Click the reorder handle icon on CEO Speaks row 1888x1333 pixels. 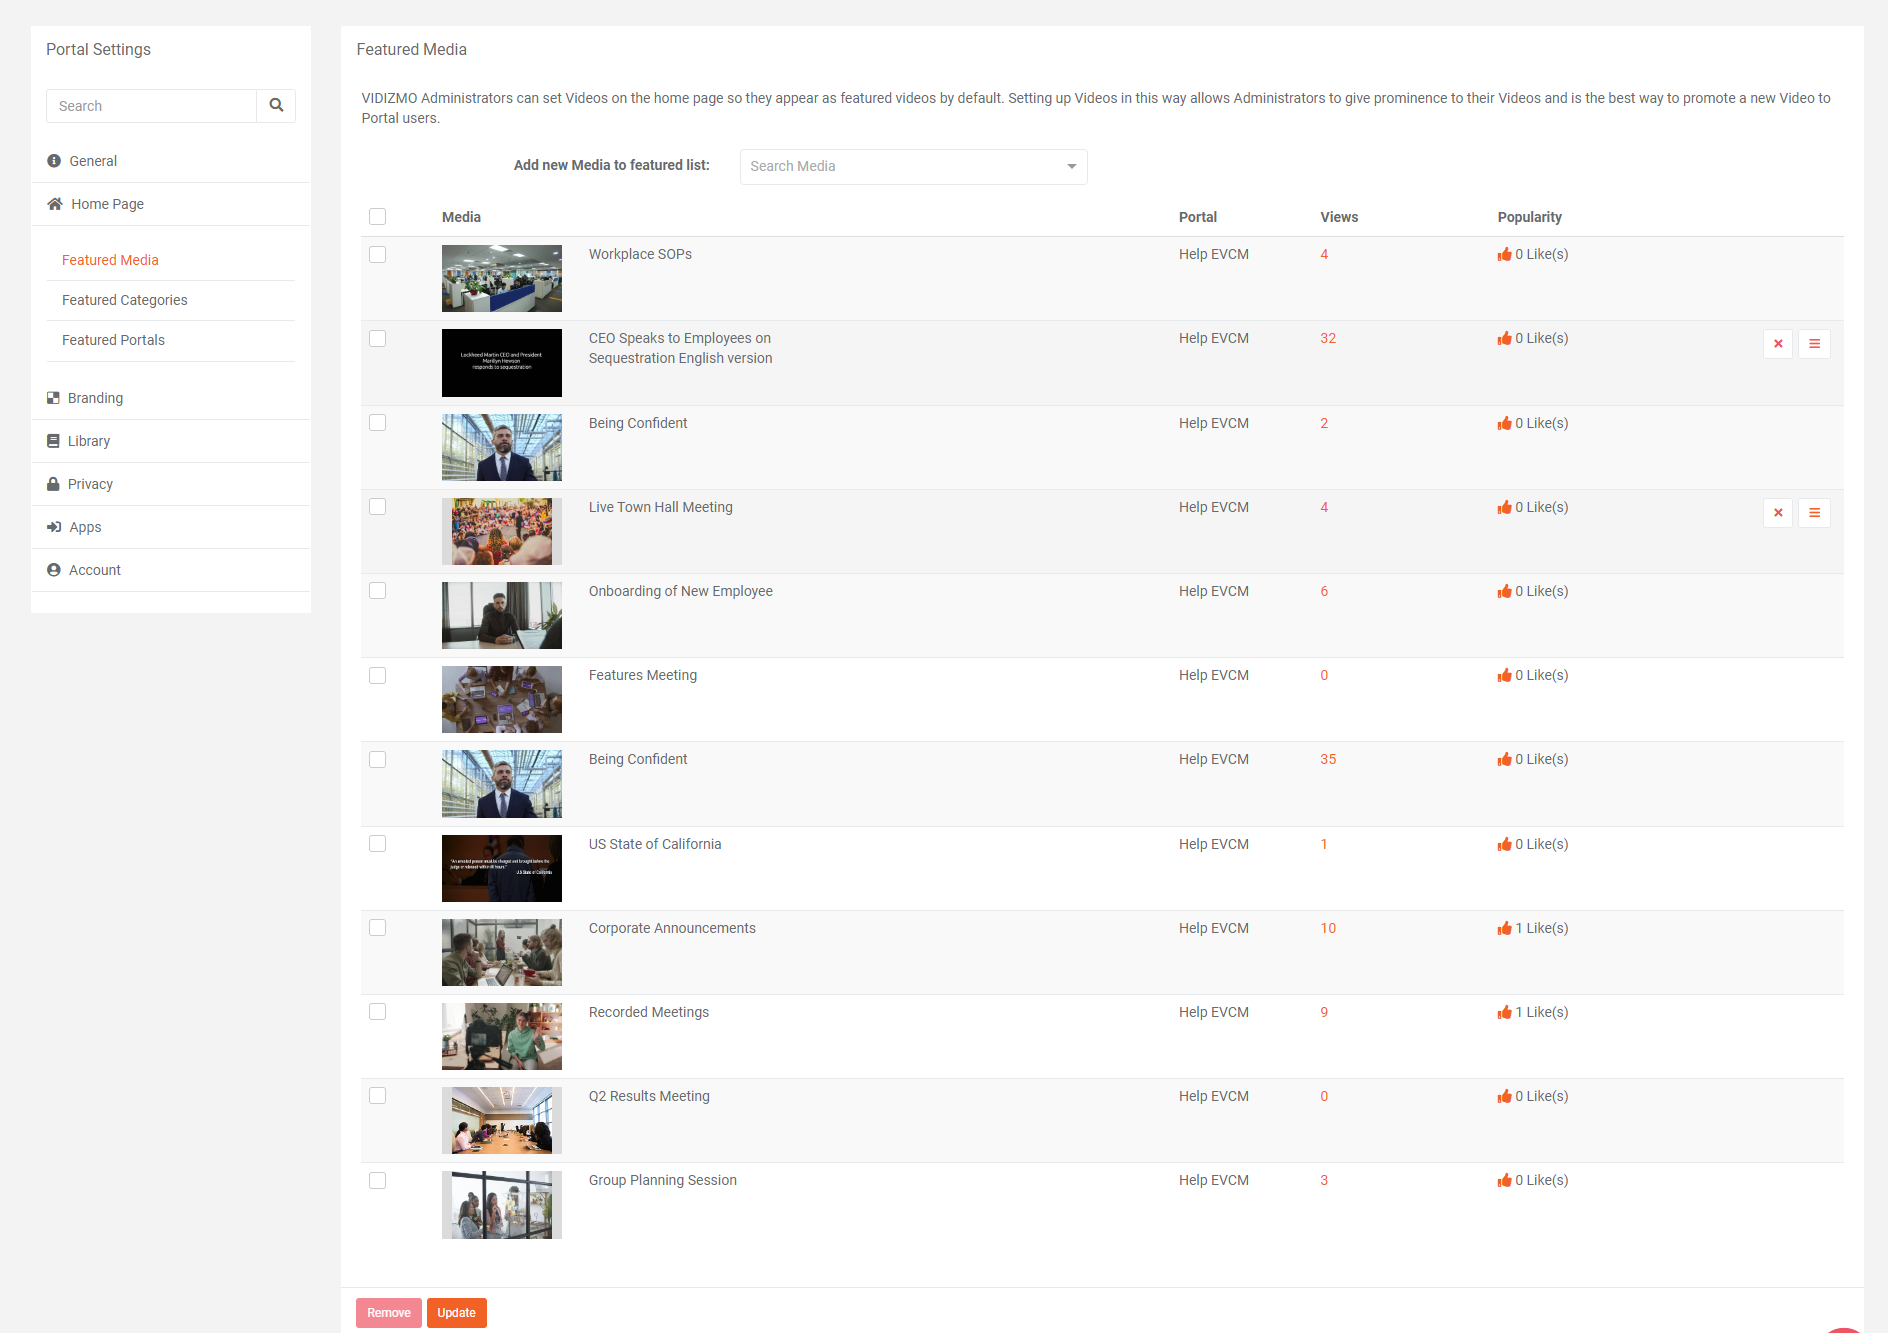click(1814, 344)
